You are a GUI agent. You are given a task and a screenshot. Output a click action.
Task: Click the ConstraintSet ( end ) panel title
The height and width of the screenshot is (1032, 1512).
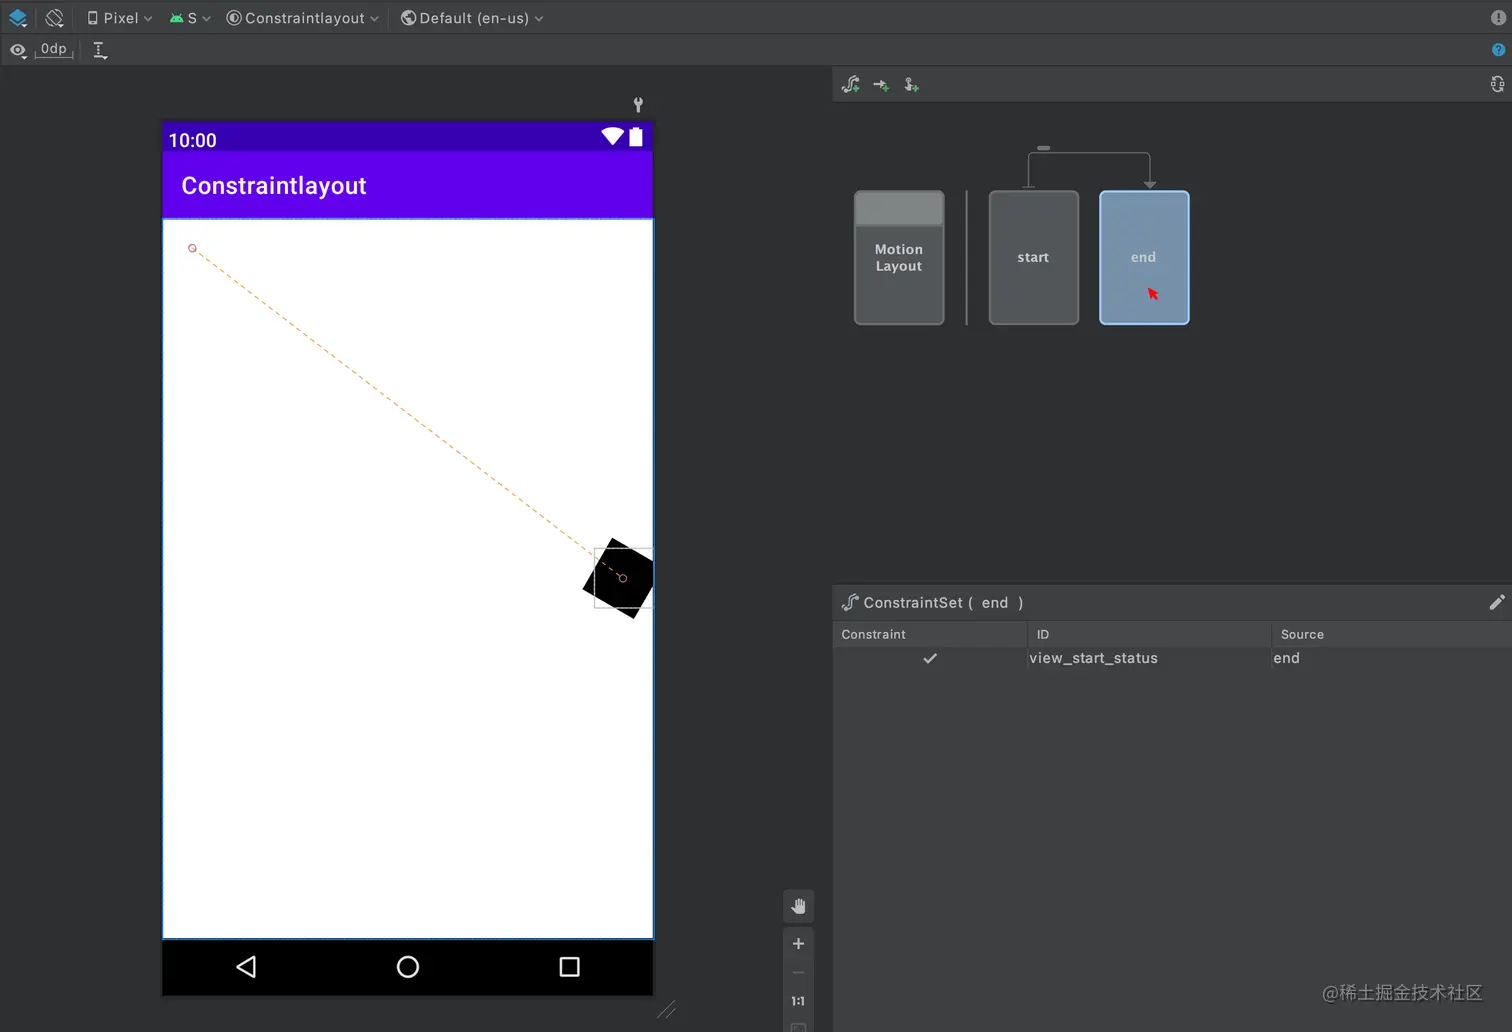pos(943,602)
